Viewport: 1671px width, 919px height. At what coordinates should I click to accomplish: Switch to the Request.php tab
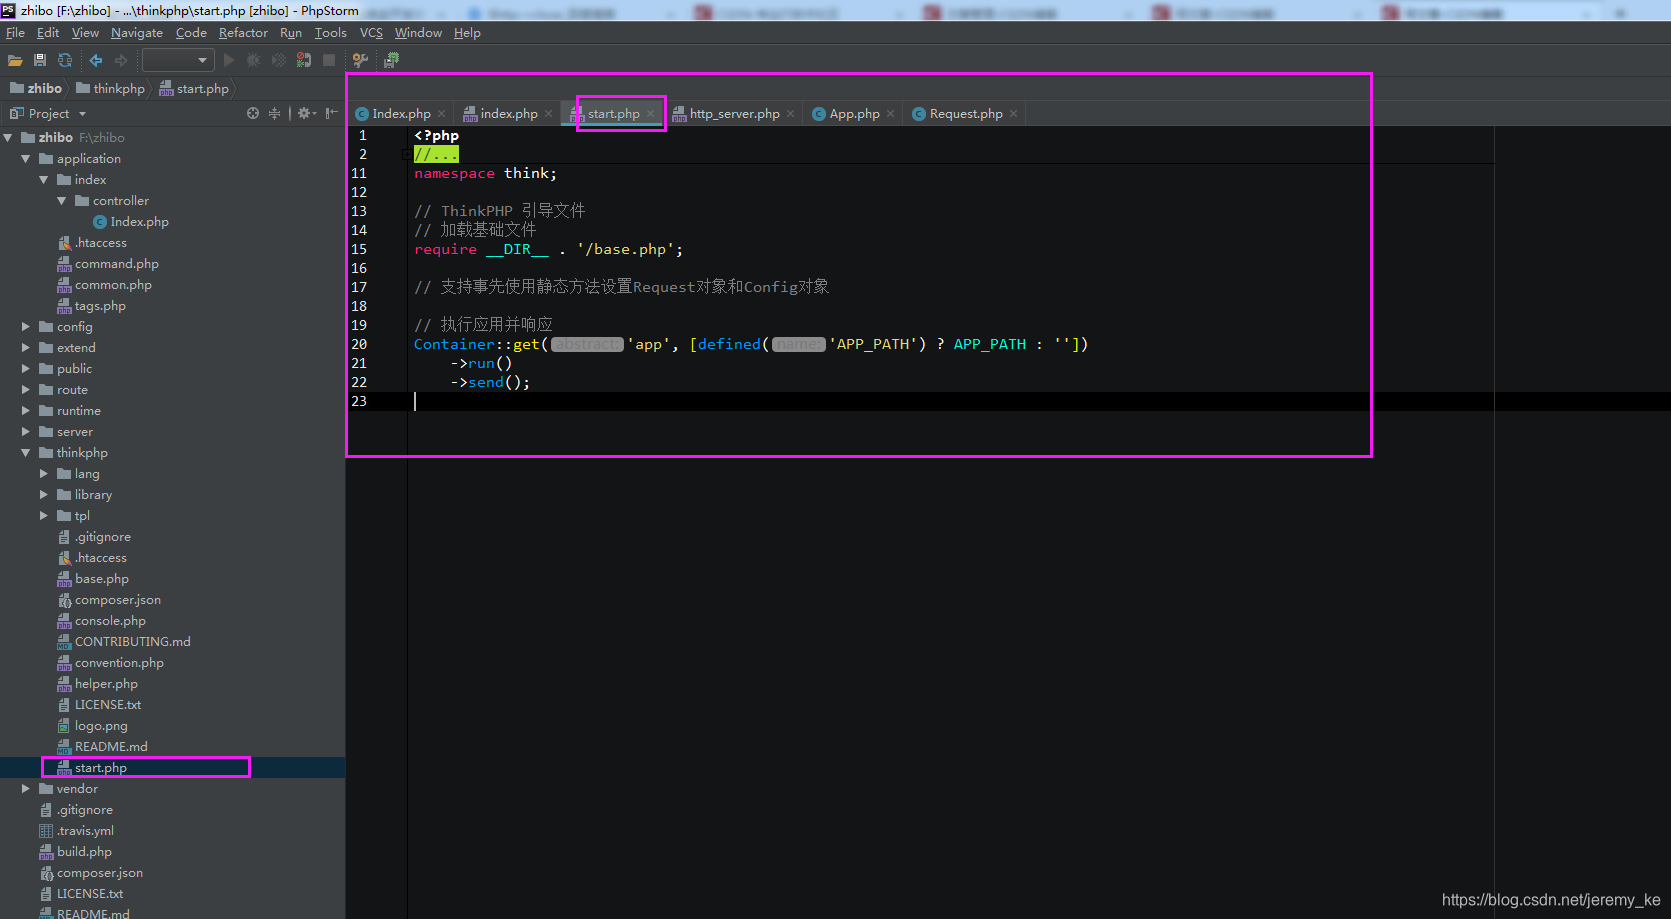965,114
